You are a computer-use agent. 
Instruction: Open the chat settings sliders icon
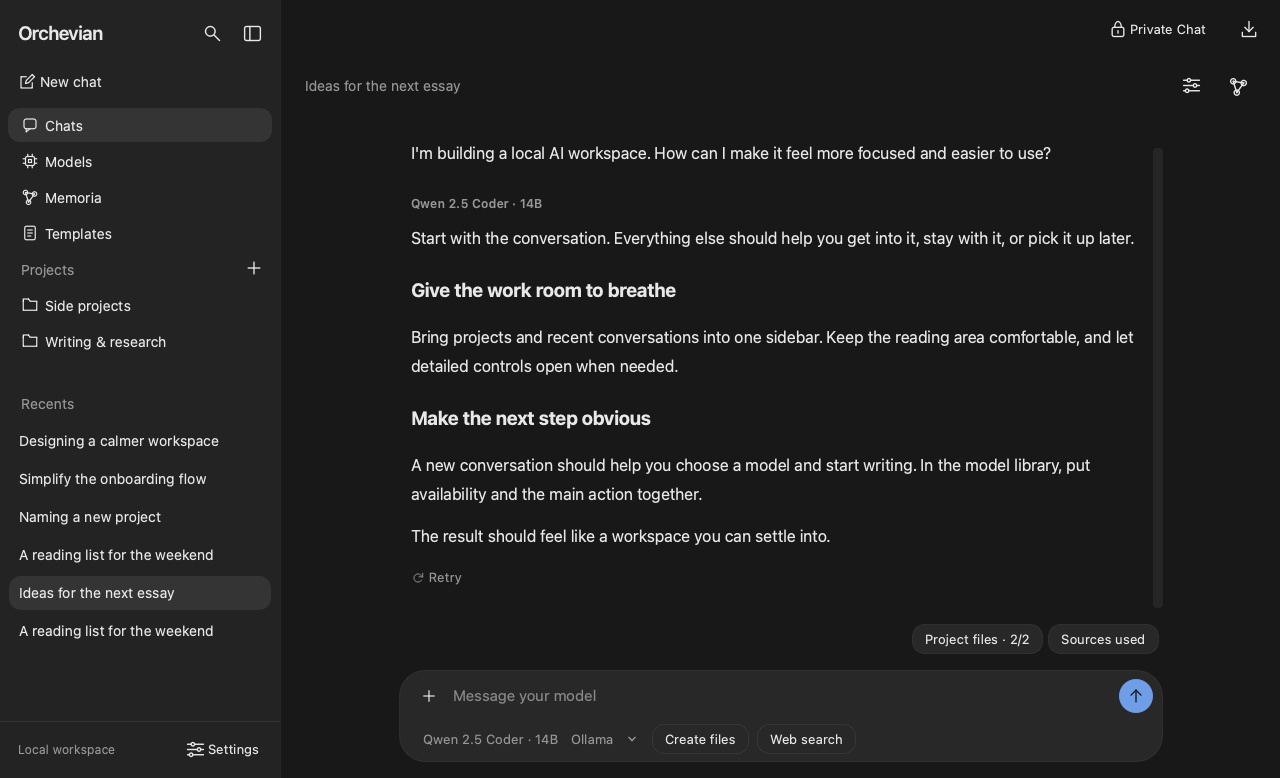click(x=1191, y=86)
